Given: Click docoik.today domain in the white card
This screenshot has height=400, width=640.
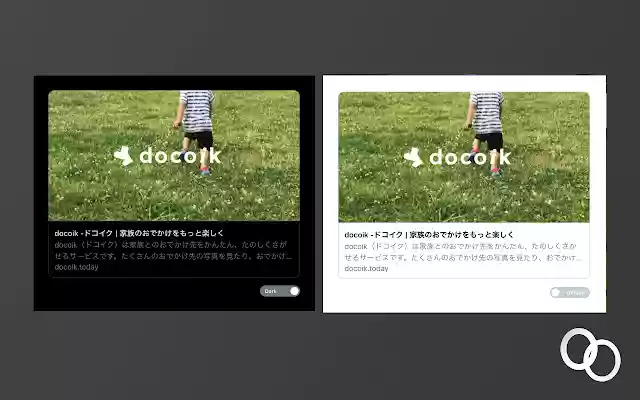Looking at the screenshot, I should click(x=367, y=269).
